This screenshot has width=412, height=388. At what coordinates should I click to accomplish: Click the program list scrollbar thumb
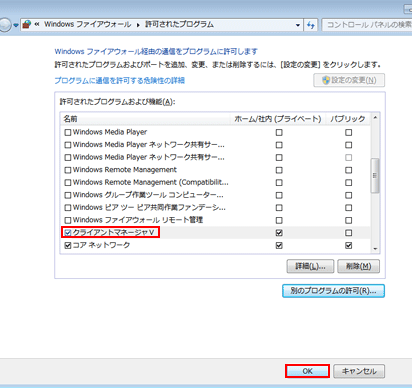(375, 176)
